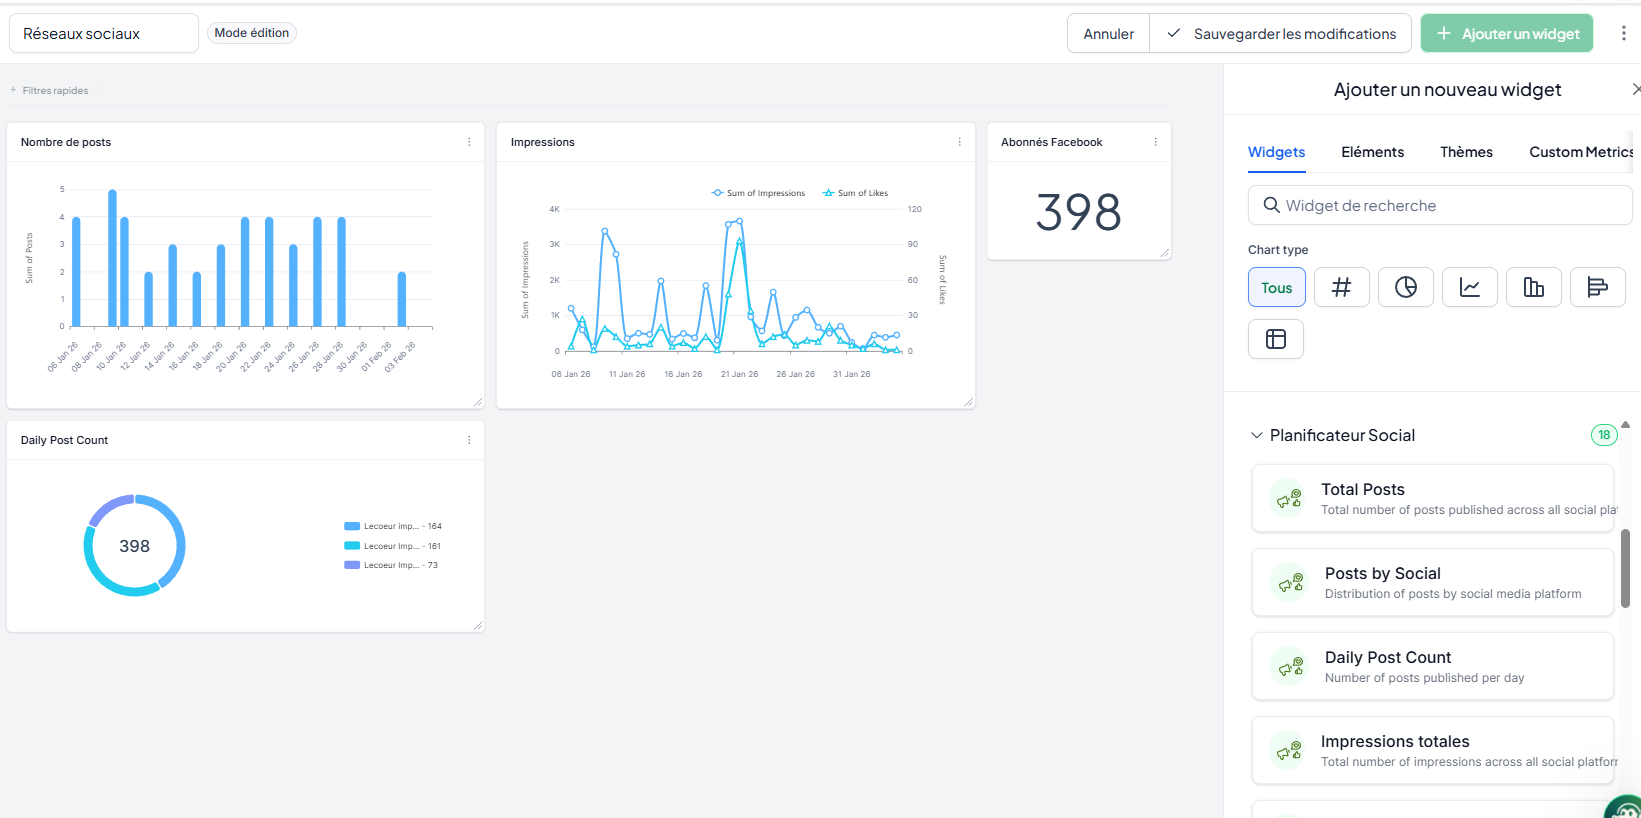1641x818 pixels.
Task: Click the Abonnés Facebook widget title
Action: [1052, 142]
